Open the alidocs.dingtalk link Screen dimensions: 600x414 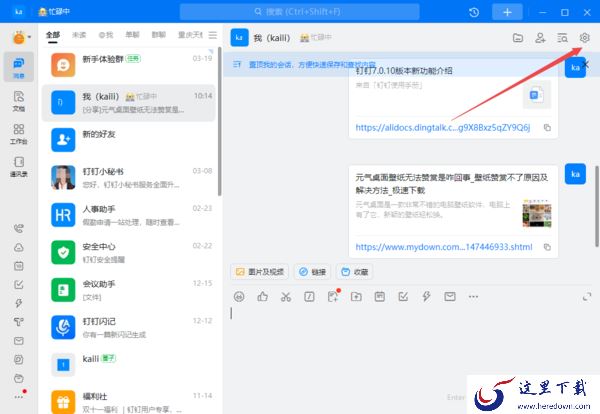pos(443,128)
